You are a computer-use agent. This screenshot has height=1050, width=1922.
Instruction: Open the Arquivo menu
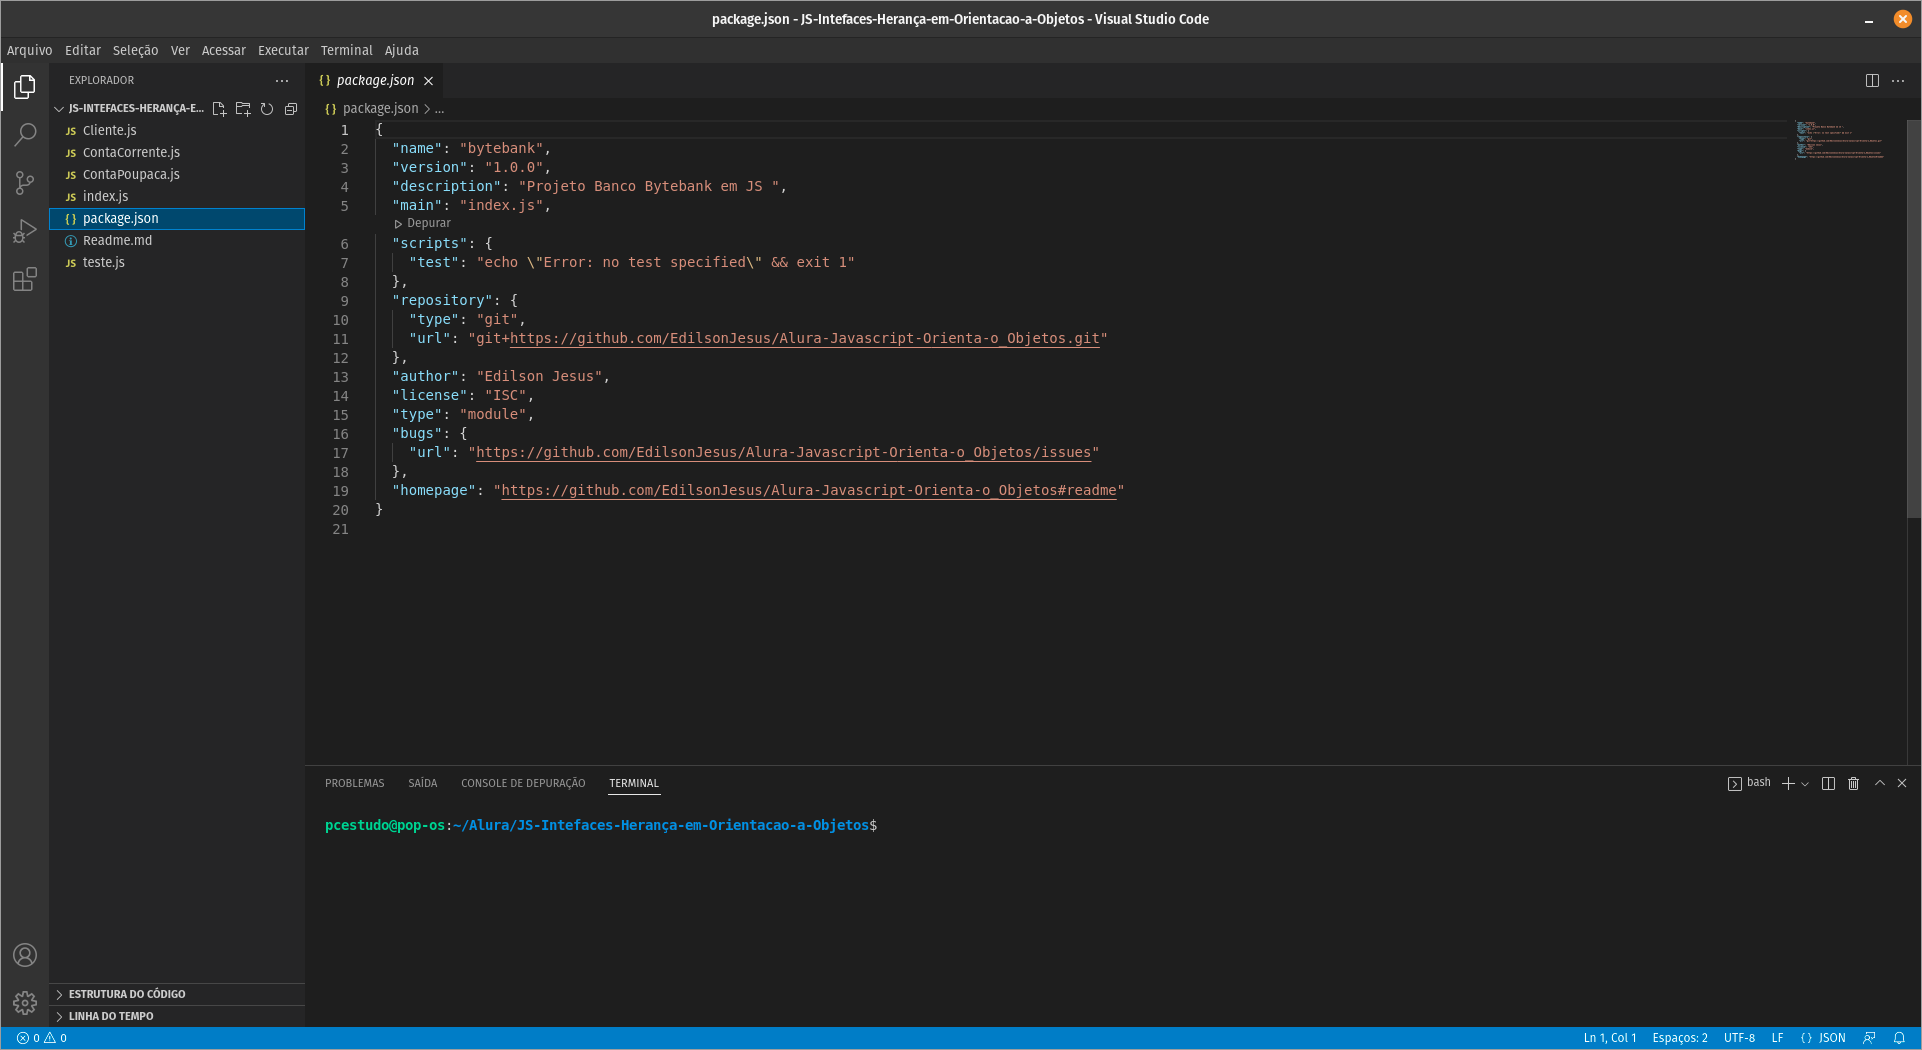coord(30,50)
